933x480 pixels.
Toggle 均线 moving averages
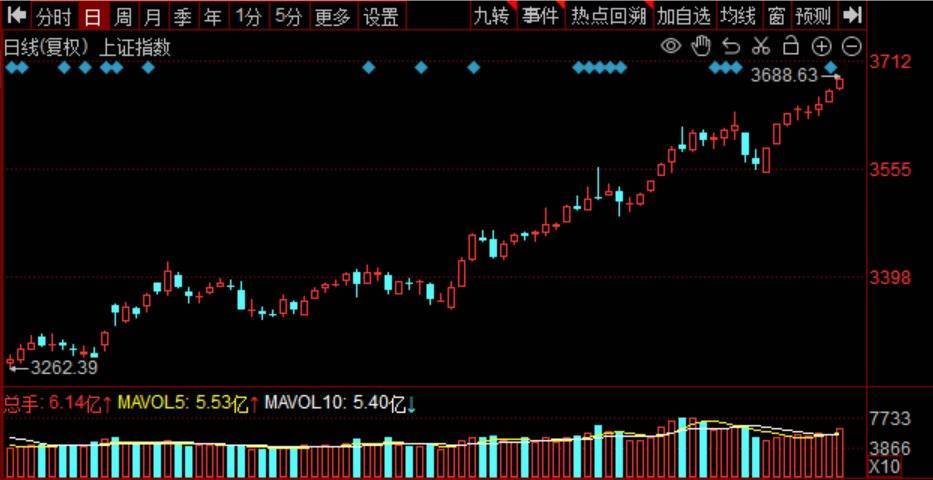(x=738, y=16)
